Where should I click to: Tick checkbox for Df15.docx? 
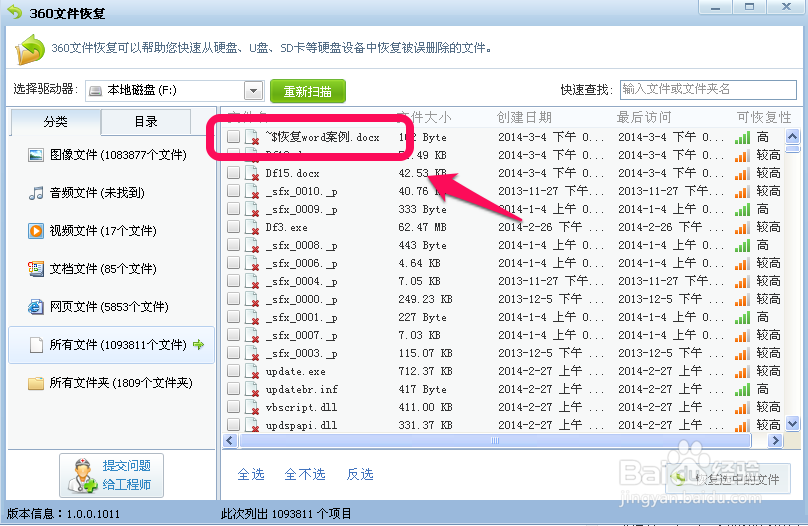(233, 173)
